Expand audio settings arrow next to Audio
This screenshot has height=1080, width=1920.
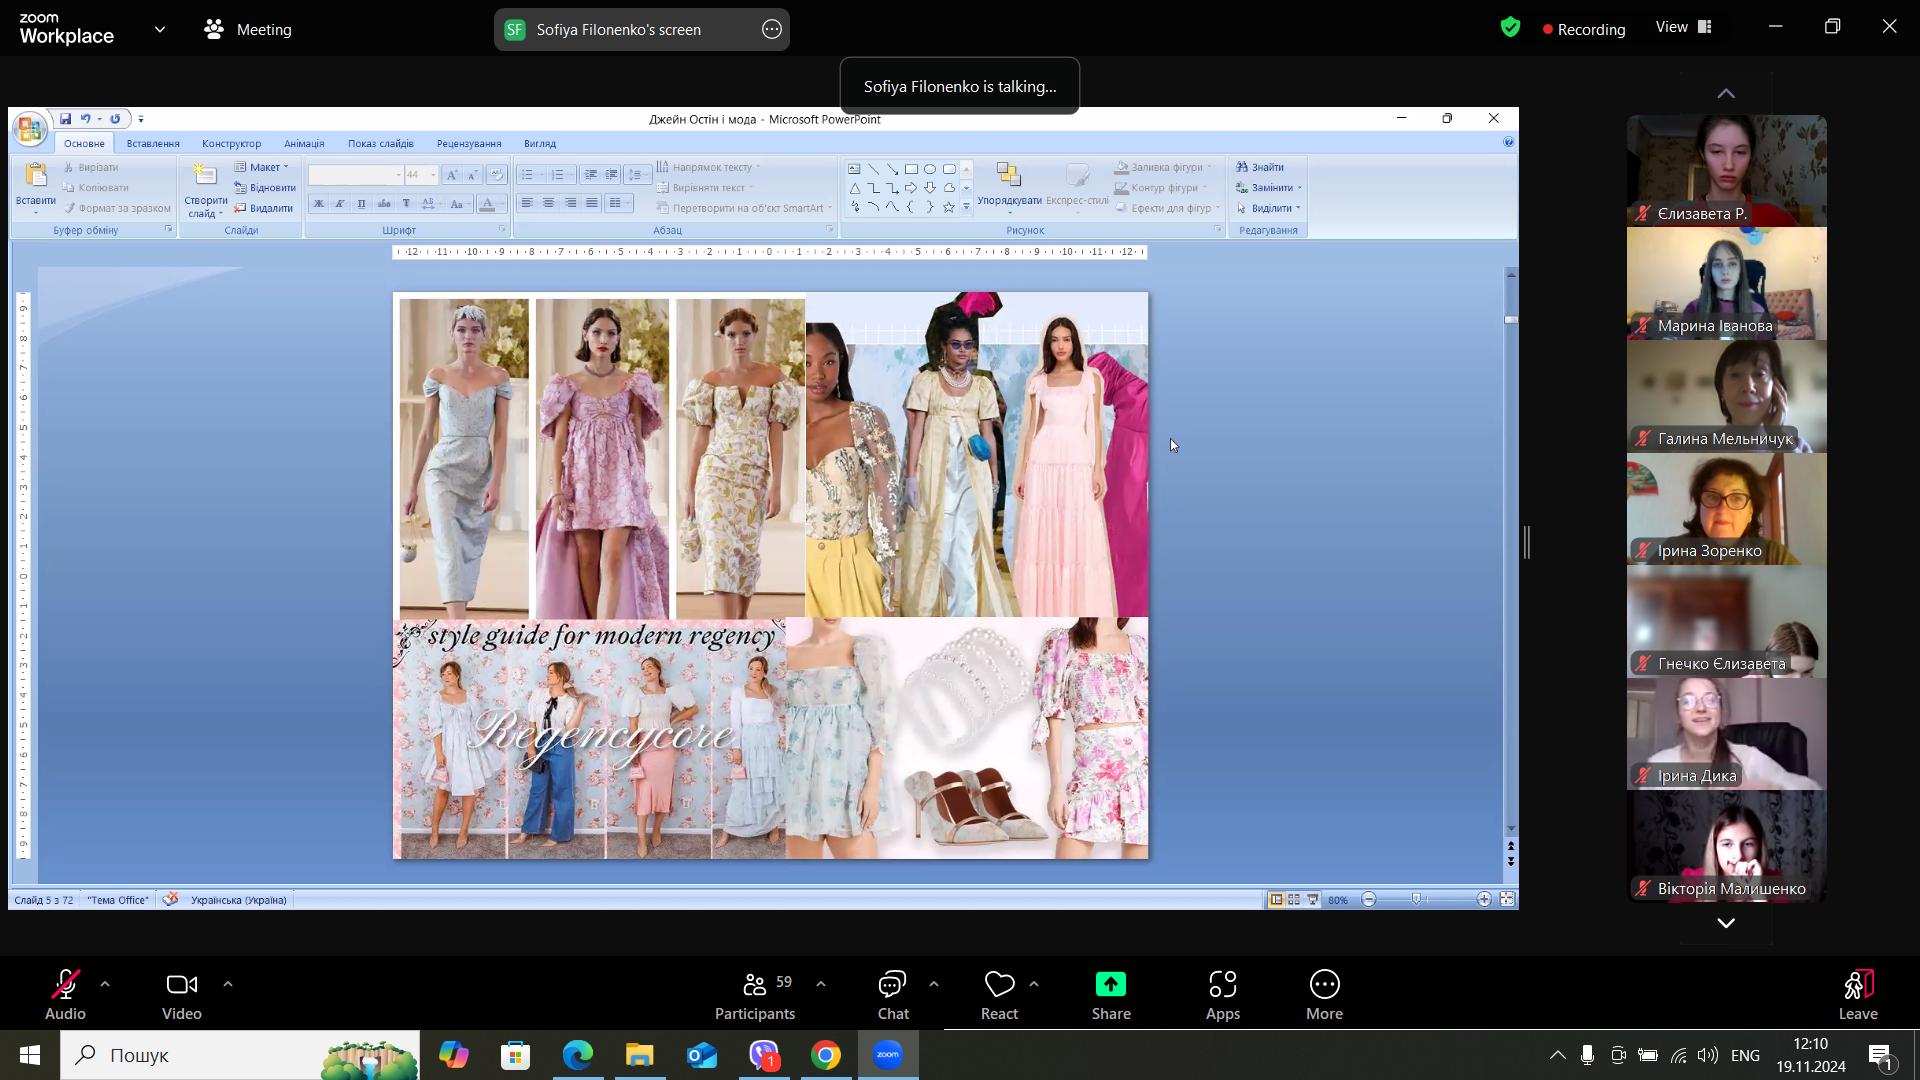point(105,985)
